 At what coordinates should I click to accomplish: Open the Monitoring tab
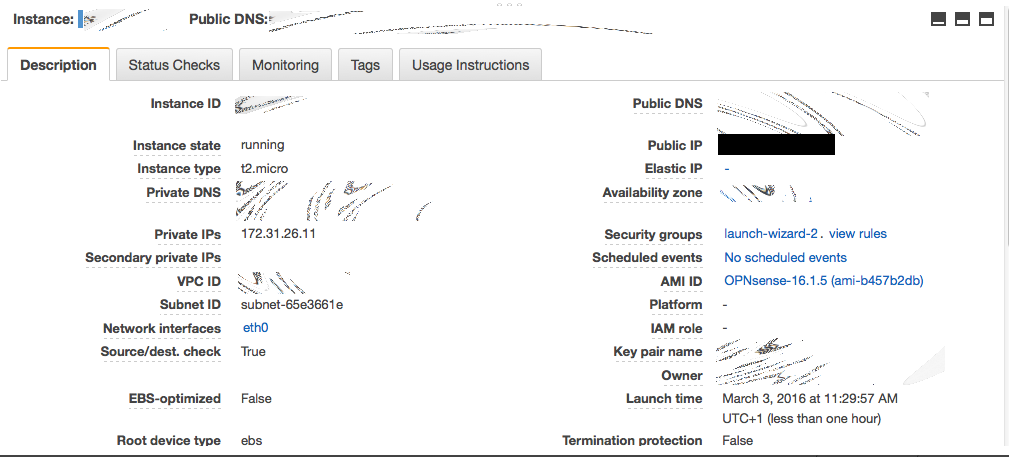click(285, 65)
